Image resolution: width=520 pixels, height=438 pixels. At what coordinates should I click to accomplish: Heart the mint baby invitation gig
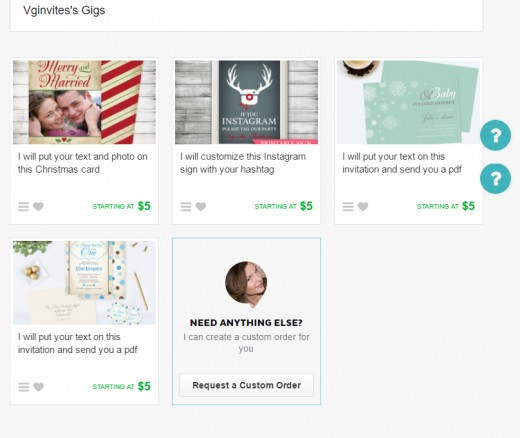coord(363,206)
